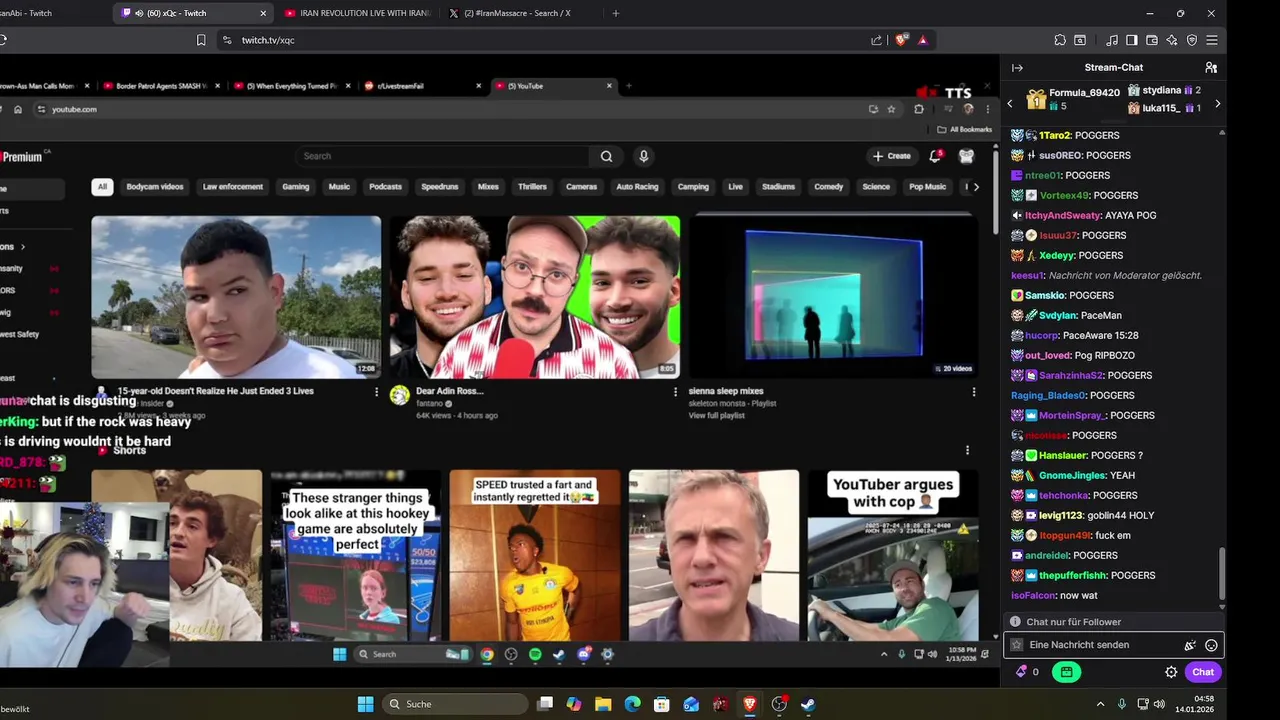Select the Law enforcement filter chip
The width and height of the screenshot is (1280, 720).
click(233, 187)
